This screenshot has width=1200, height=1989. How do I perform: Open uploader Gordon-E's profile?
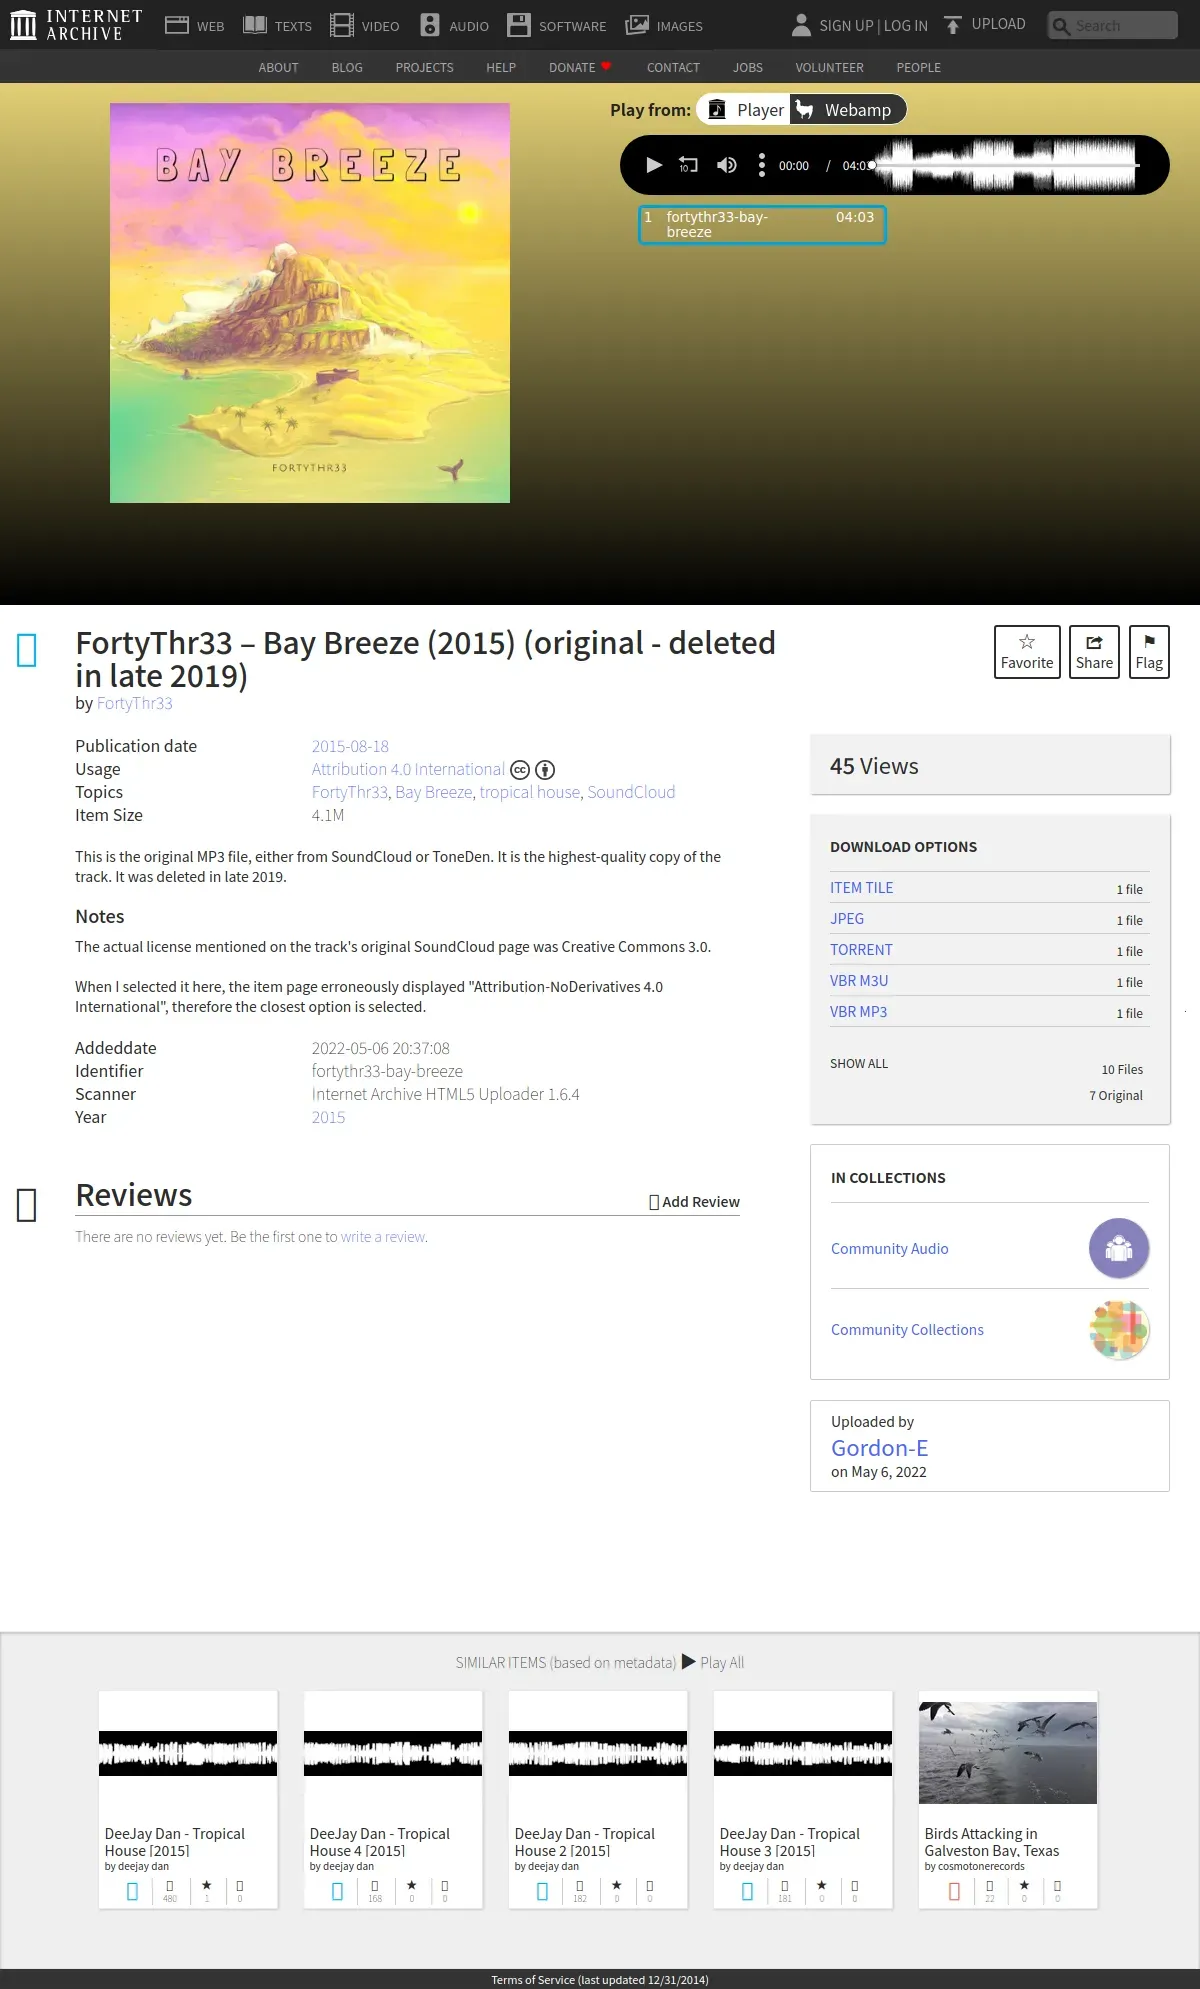coord(880,1448)
